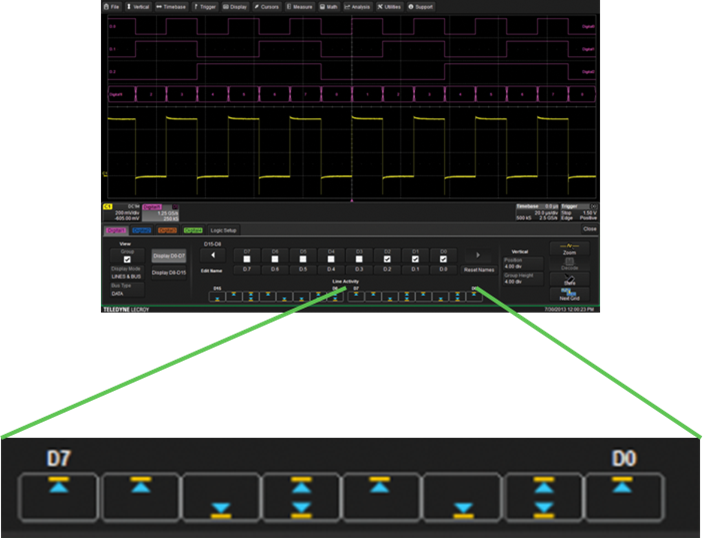Screen dimensions: 703x538
Task: Edit the D.2 line name
Action: coord(387,269)
